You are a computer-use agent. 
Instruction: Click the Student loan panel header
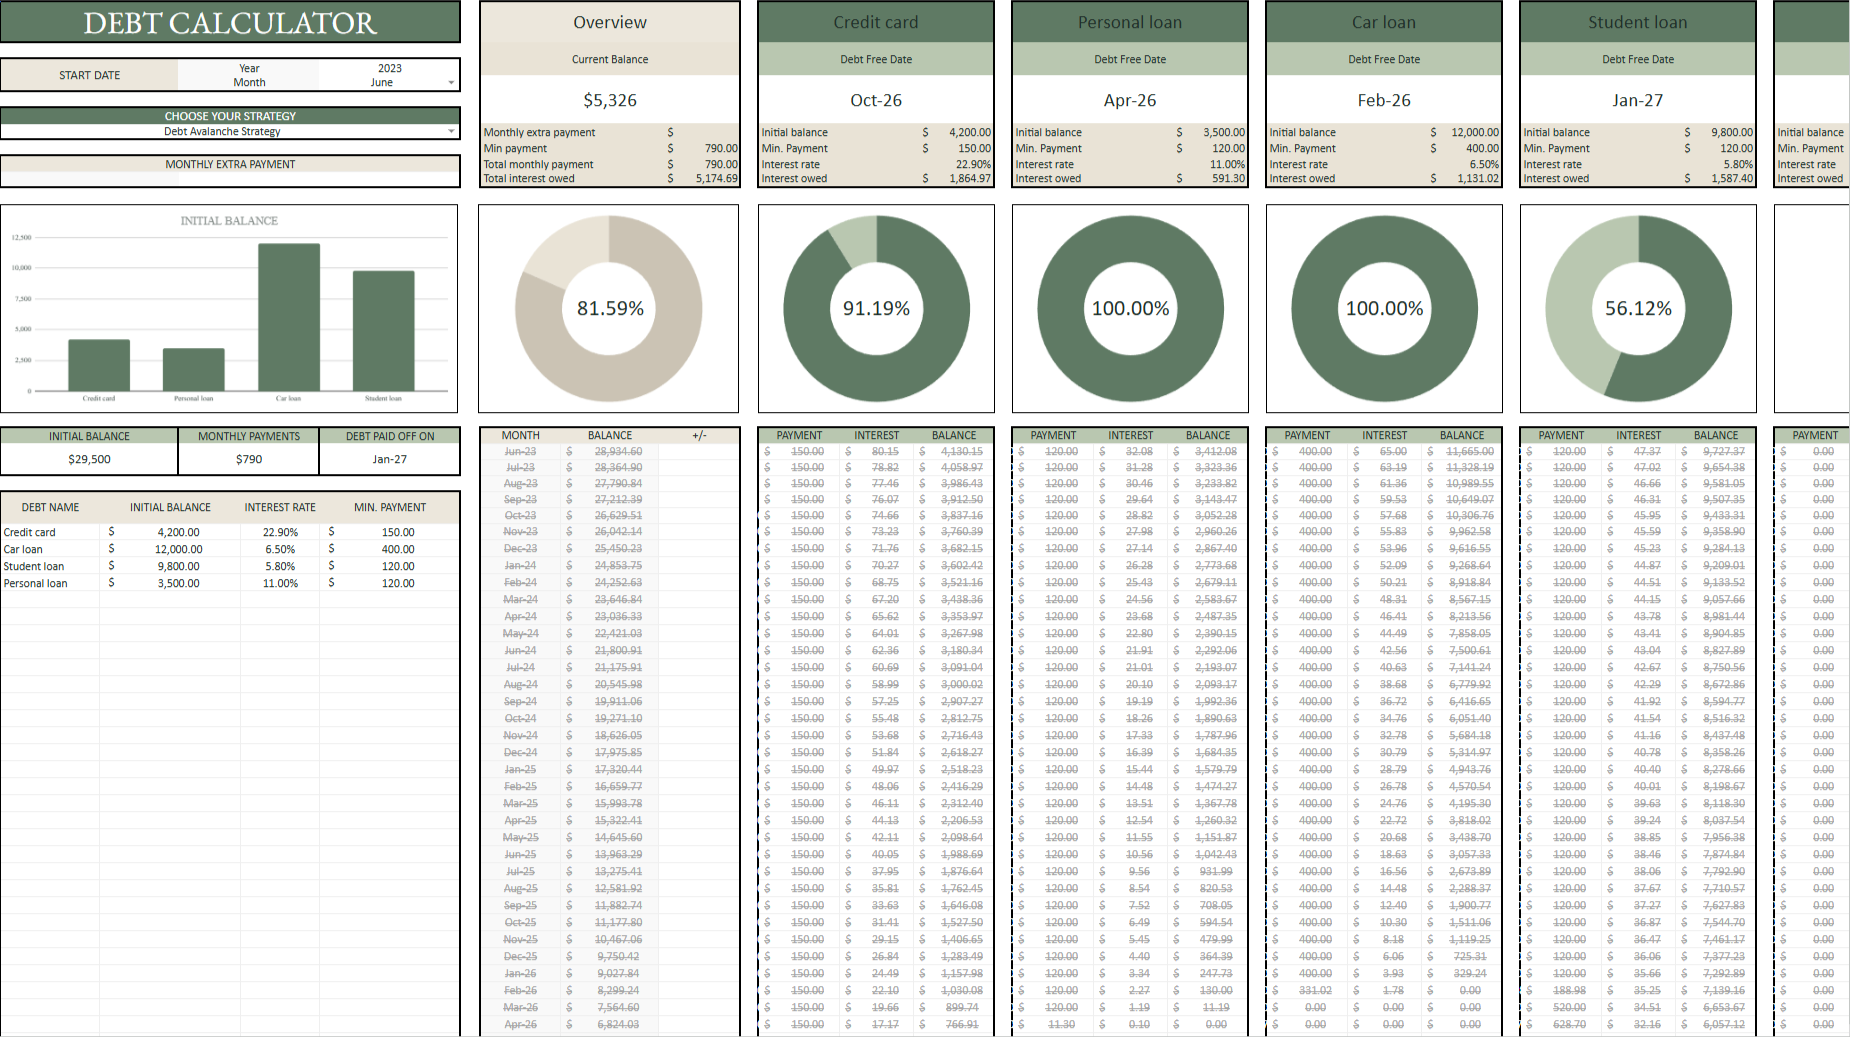click(x=1638, y=22)
